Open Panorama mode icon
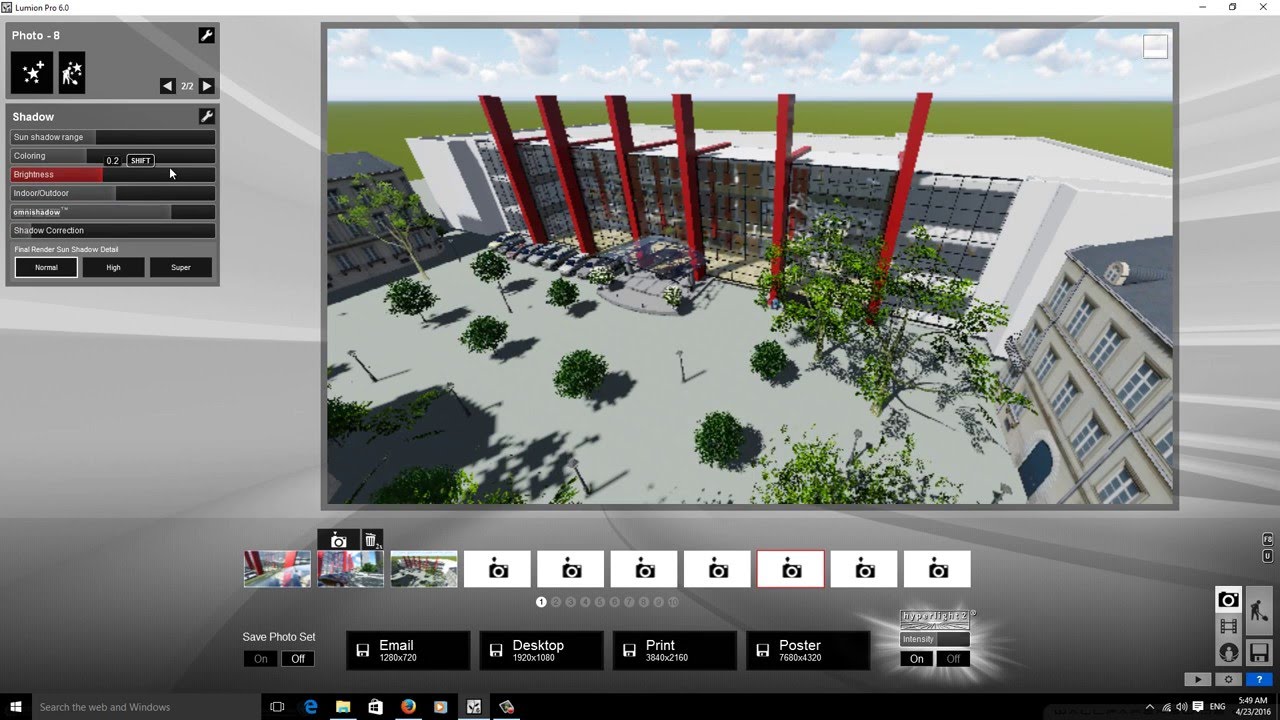 (x=1228, y=652)
